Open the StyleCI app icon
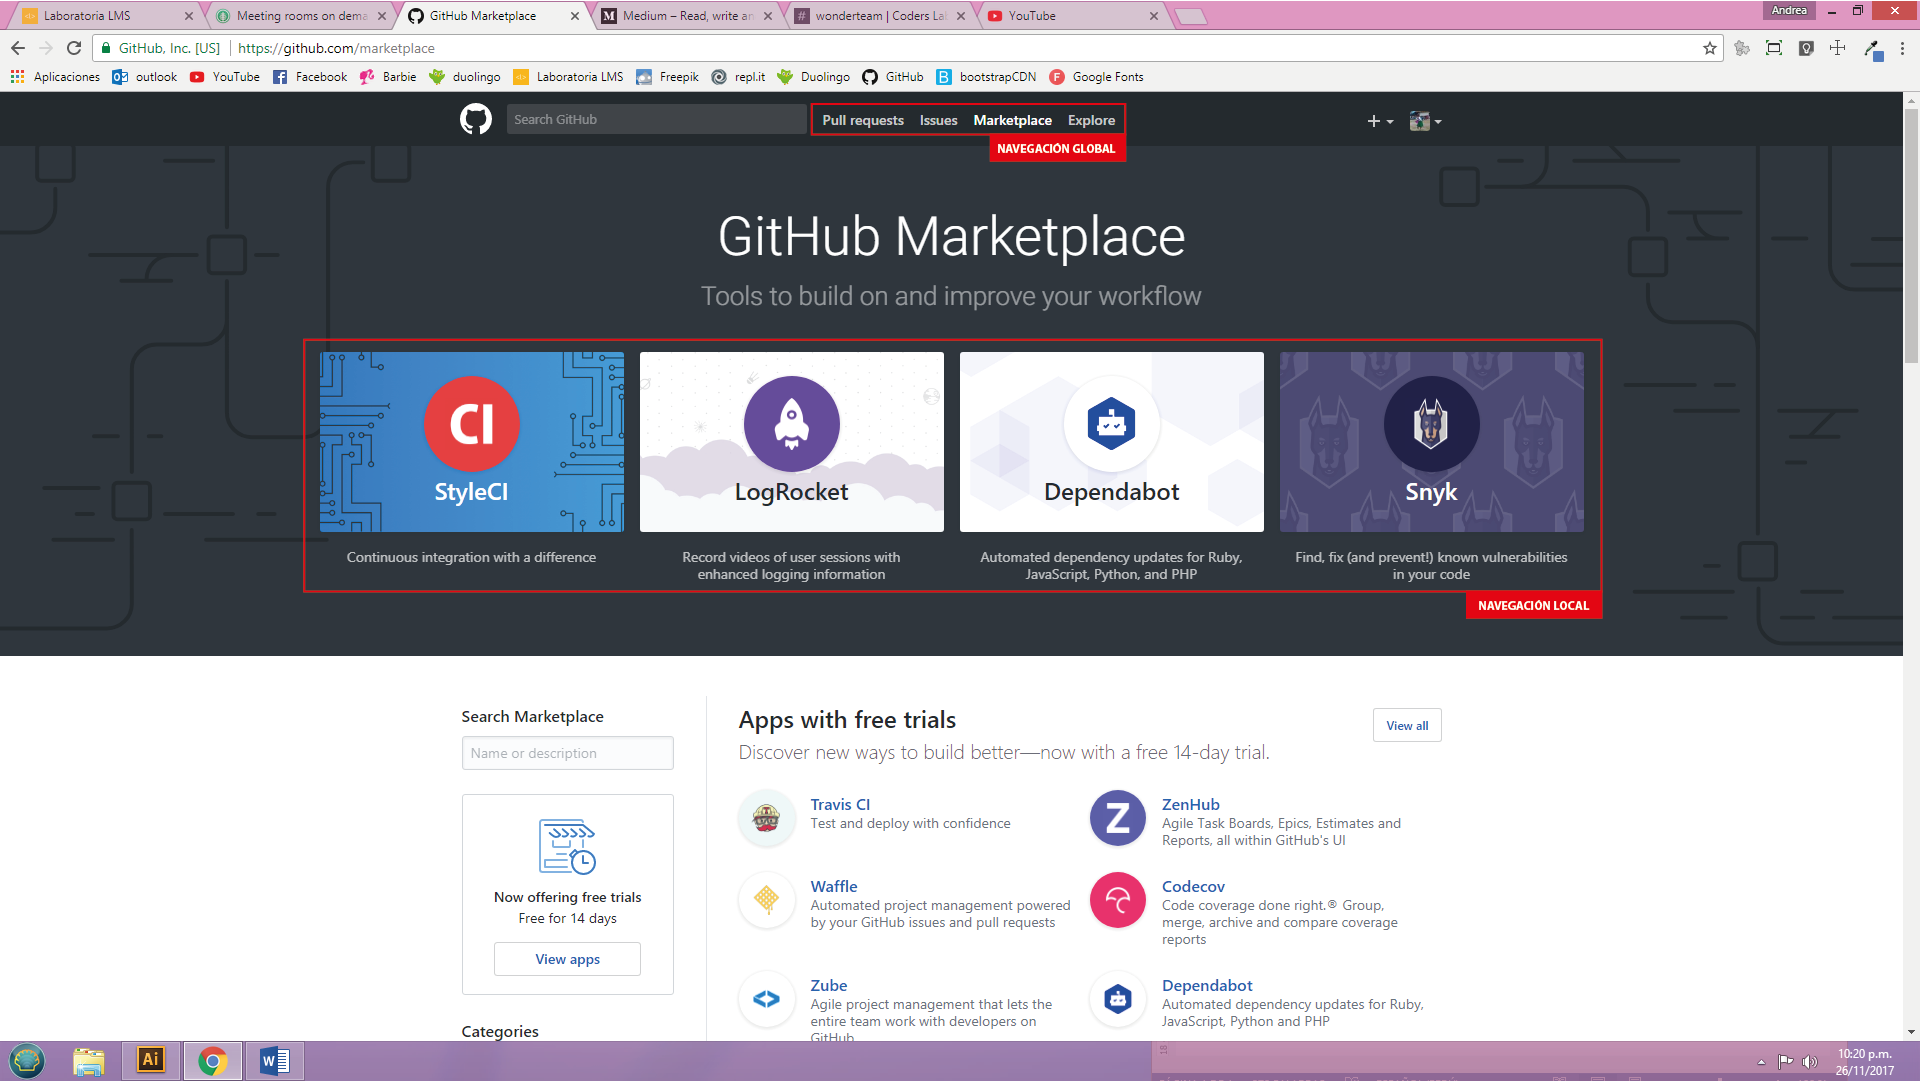The height and width of the screenshot is (1081, 1921). coord(471,424)
